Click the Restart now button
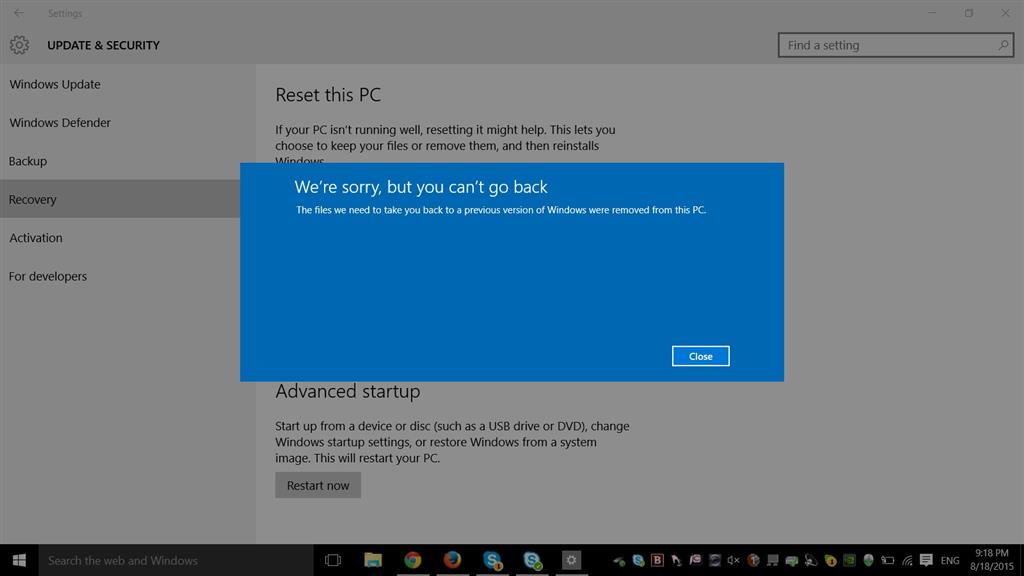The height and width of the screenshot is (576, 1024). (318, 485)
